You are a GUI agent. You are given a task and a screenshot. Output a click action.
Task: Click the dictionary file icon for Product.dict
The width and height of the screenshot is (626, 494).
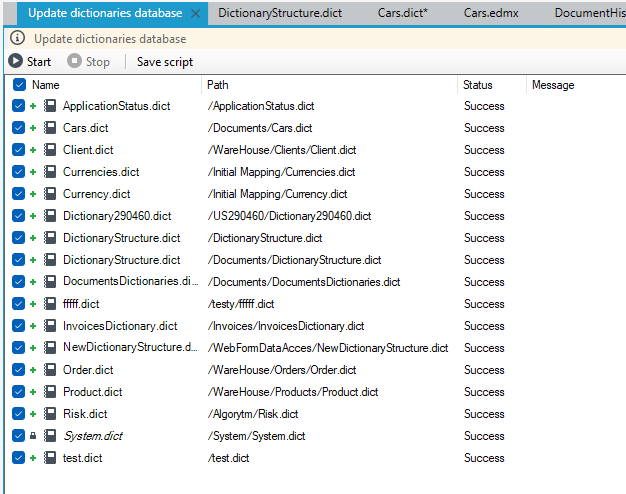50,392
